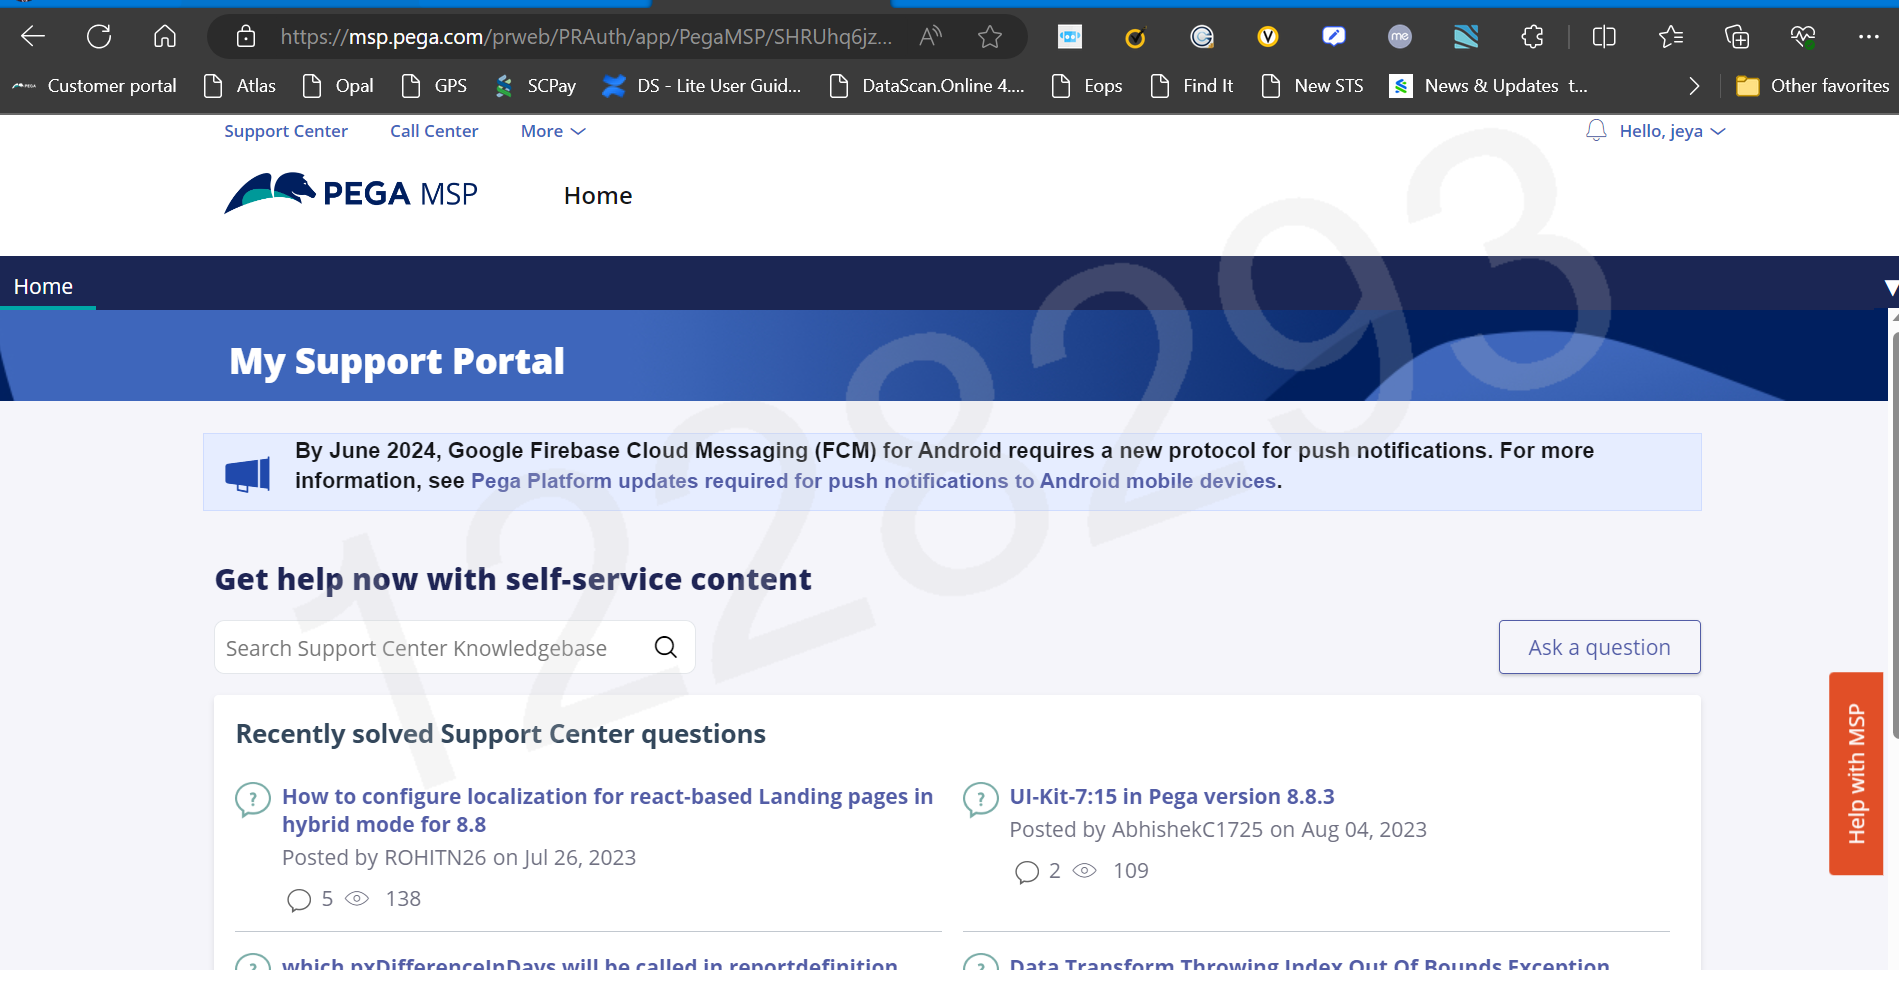This screenshot has width=1901, height=984.
Task: Expand the collapse arrow at navigation bar edge
Action: [x=1891, y=288]
